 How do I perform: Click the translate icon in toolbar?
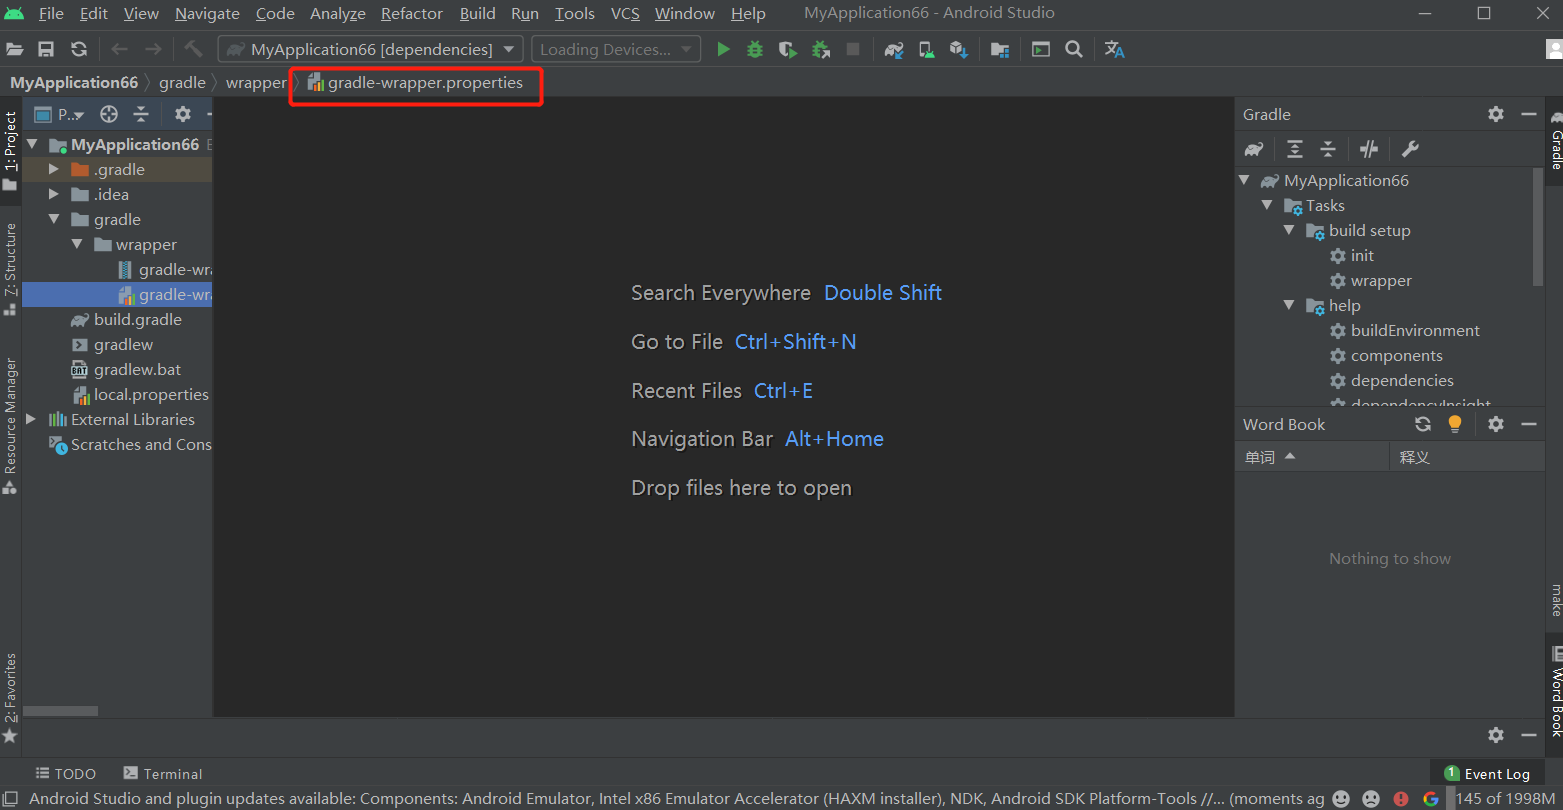(x=1115, y=49)
